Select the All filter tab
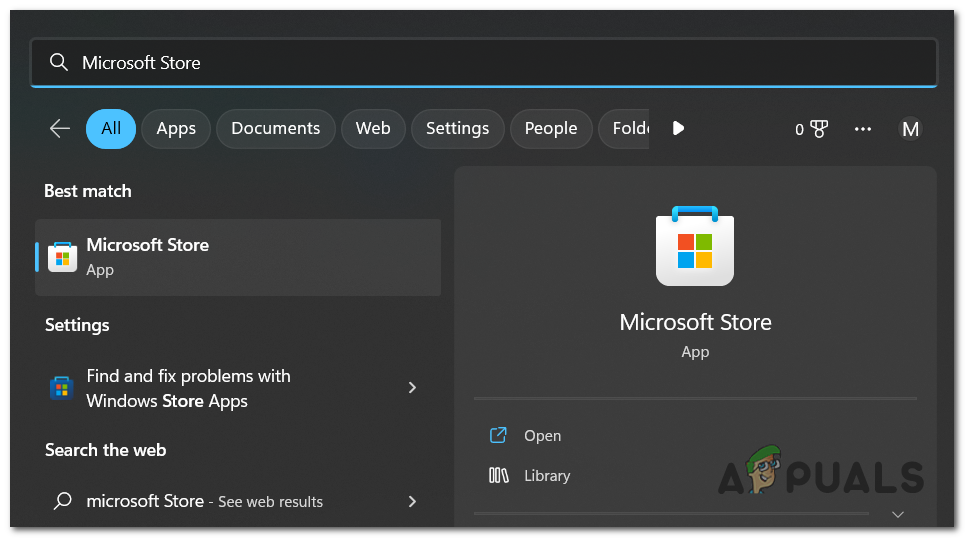This screenshot has height=538, width=965. [x=111, y=129]
